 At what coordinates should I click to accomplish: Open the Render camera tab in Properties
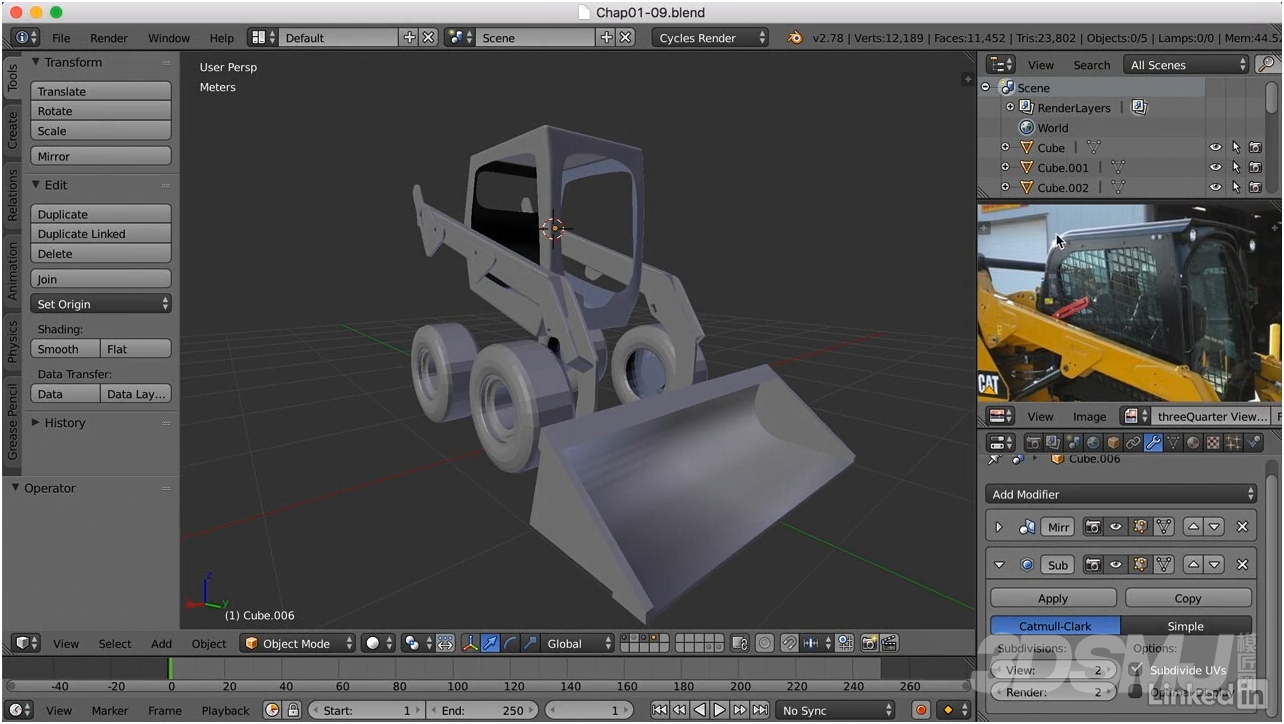1033,442
